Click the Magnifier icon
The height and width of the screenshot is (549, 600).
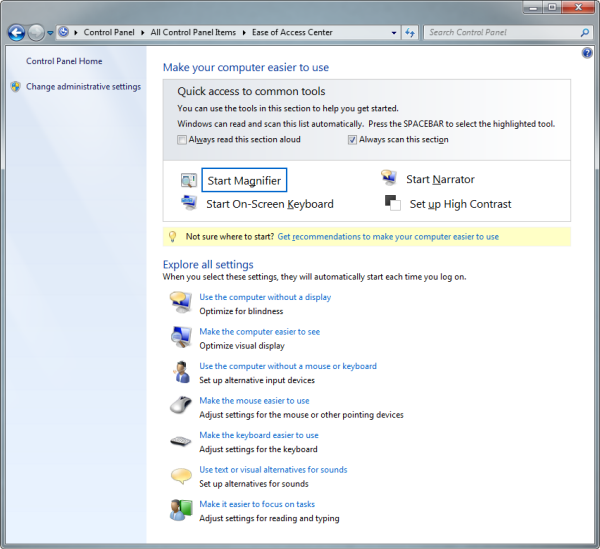tap(189, 180)
